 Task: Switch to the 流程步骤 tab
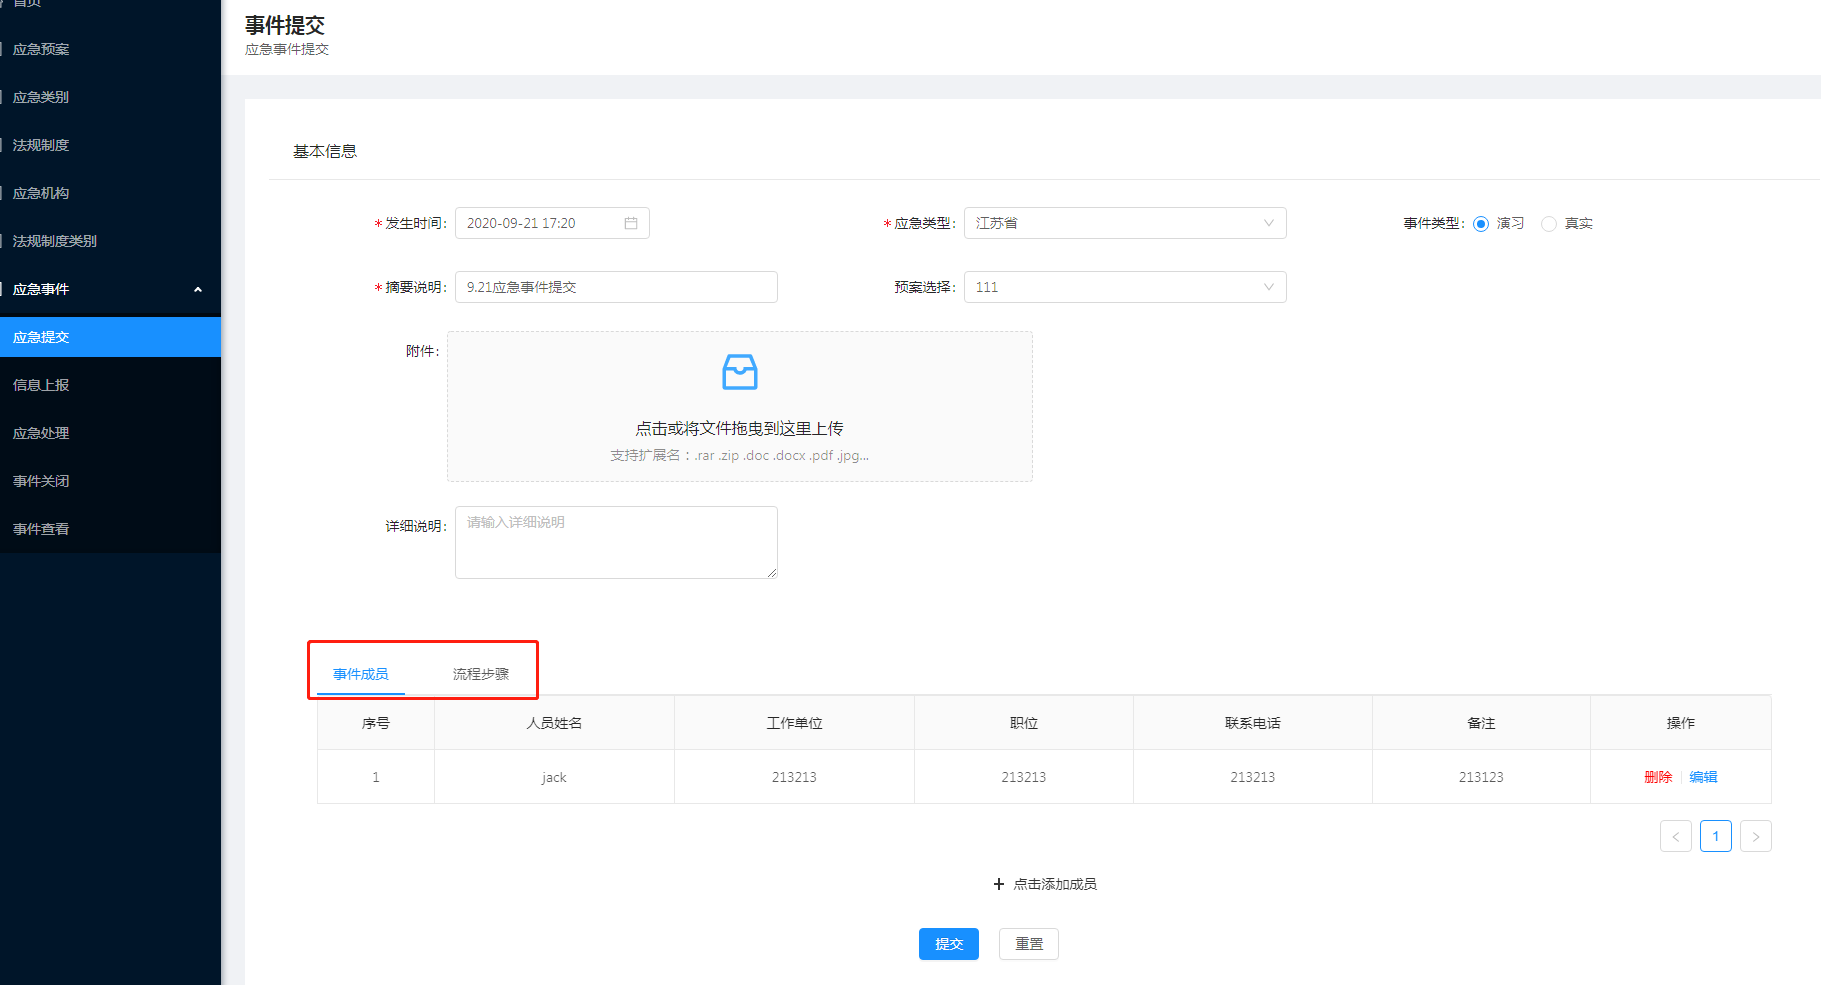point(481,674)
